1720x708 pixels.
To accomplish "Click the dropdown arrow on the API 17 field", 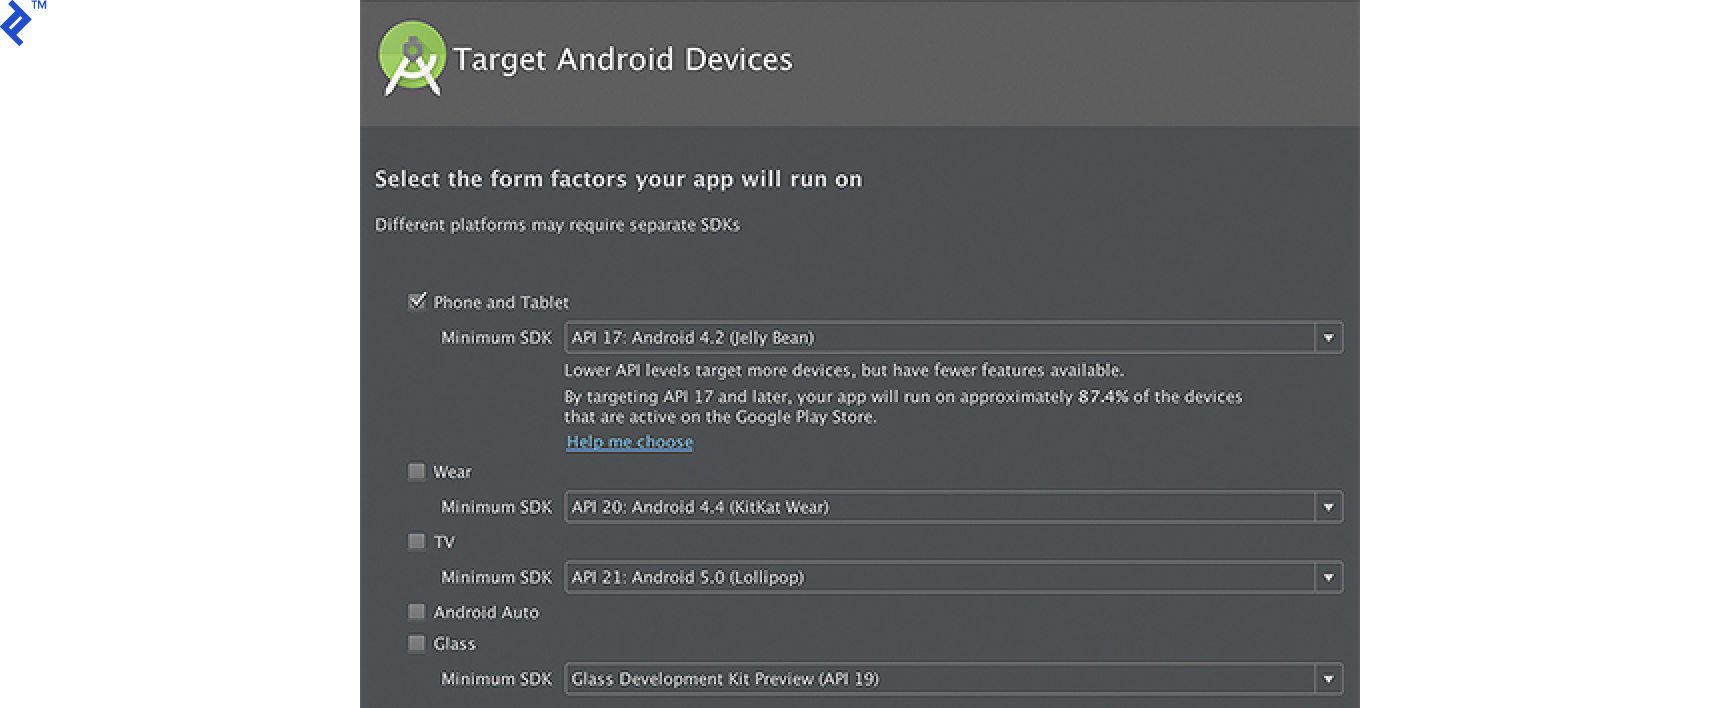I will coord(1329,337).
